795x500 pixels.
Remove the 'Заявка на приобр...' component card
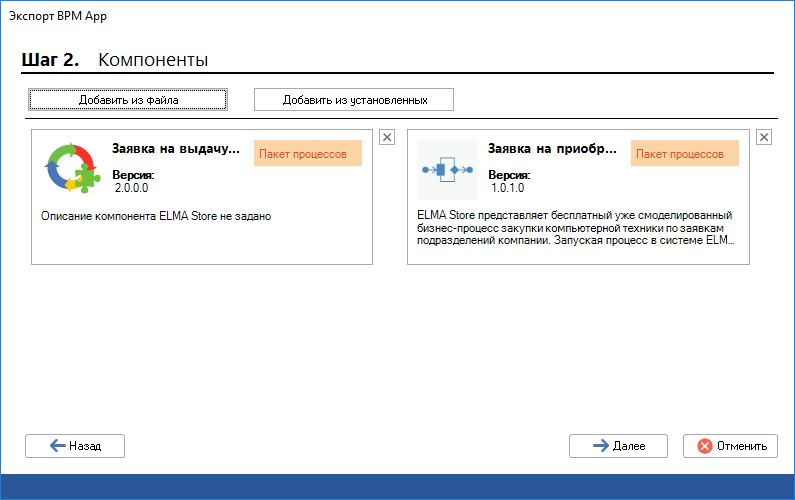click(764, 137)
